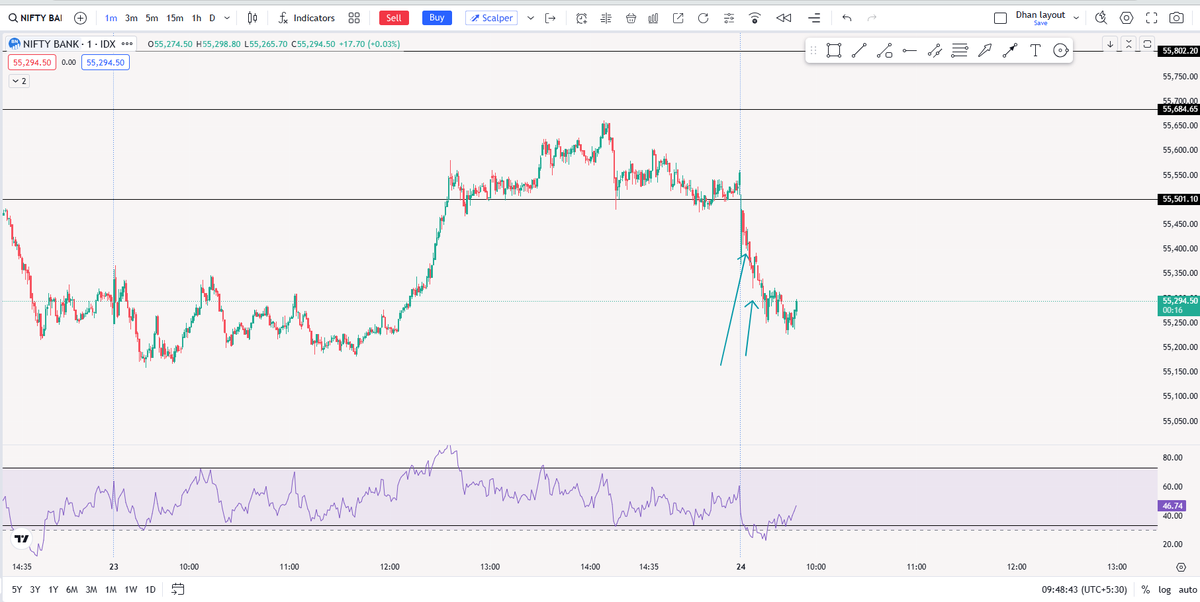The image size is (1200, 602).
Task: Open the option chain ladder icon
Action: tap(606, 18)
